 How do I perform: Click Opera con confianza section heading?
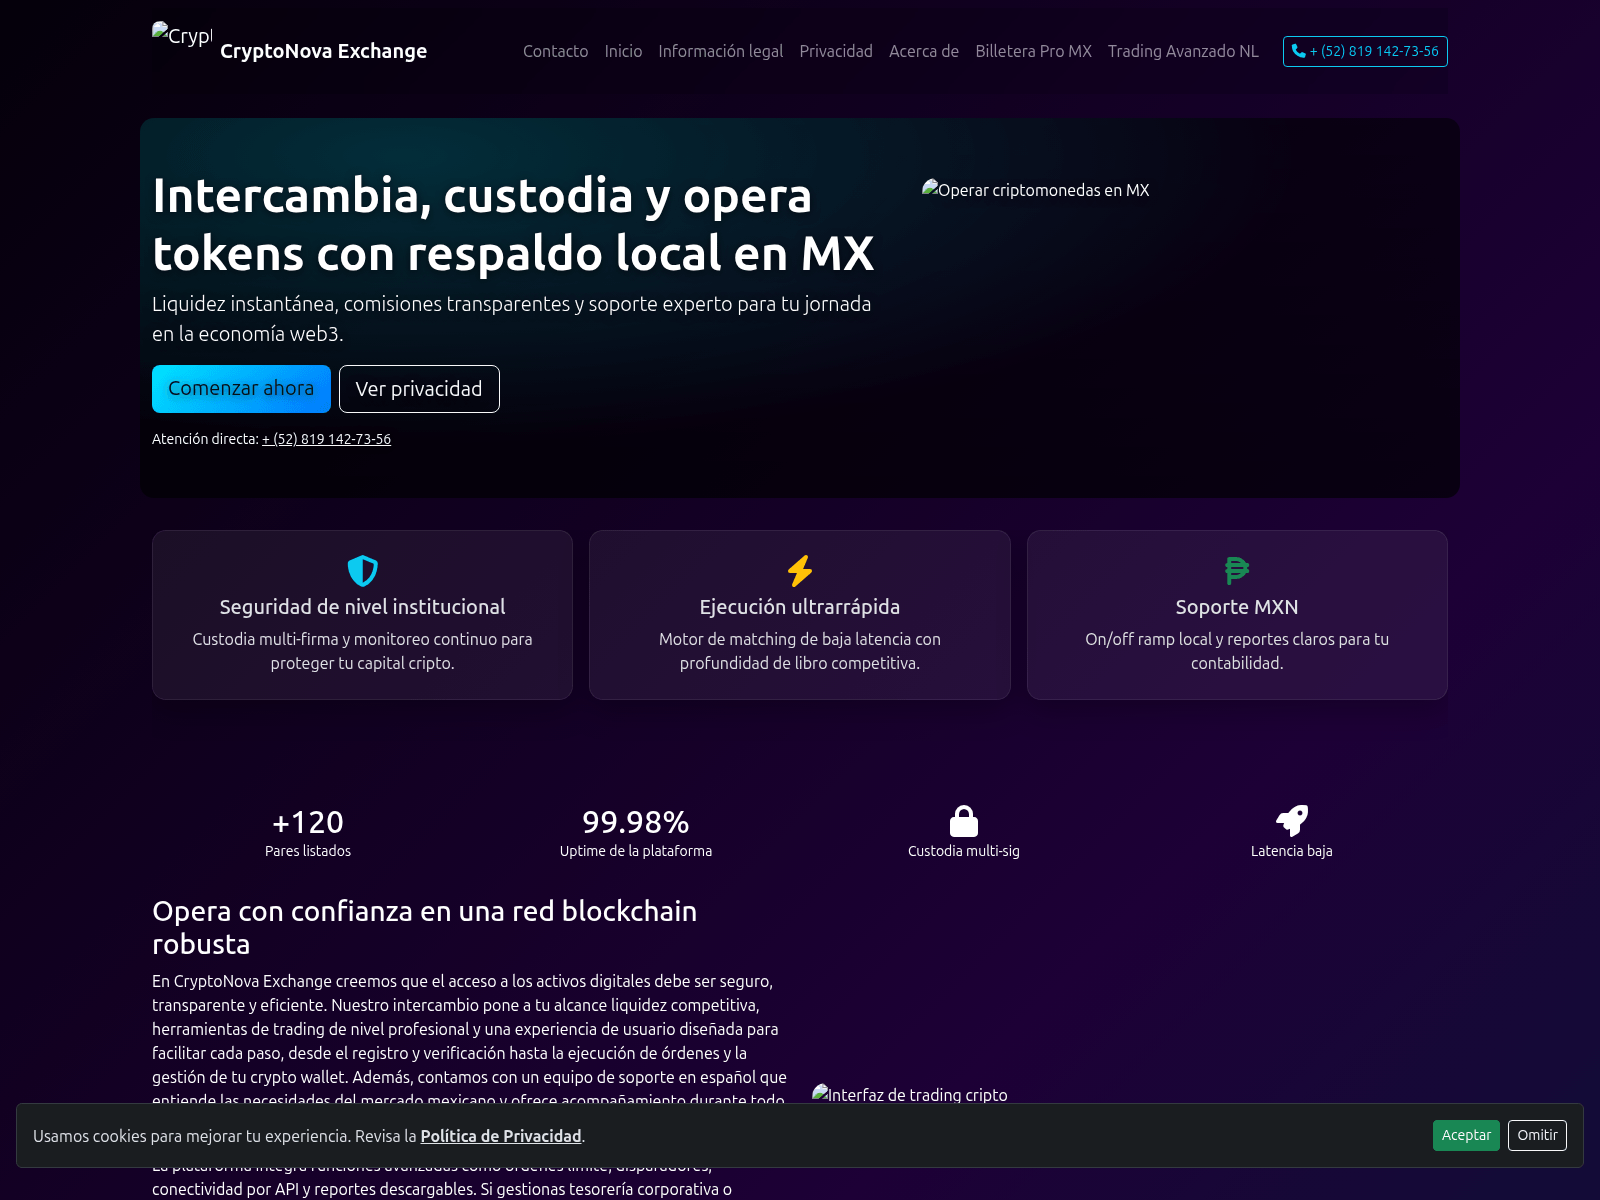425,927
